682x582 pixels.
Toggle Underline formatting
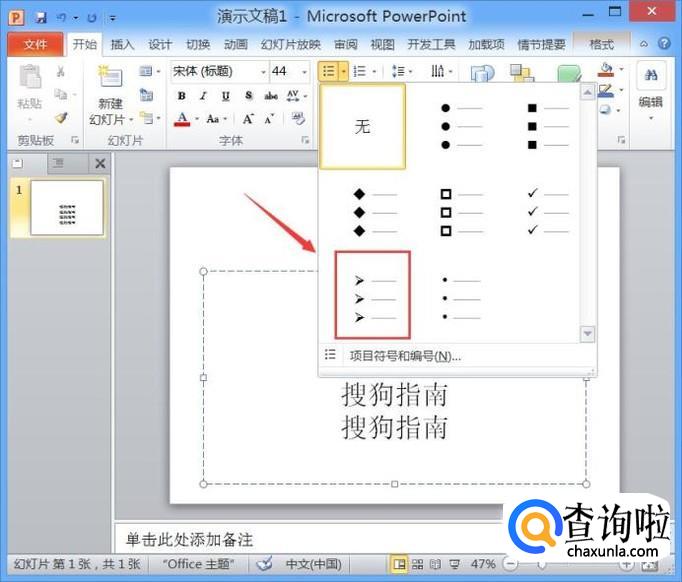225,96
